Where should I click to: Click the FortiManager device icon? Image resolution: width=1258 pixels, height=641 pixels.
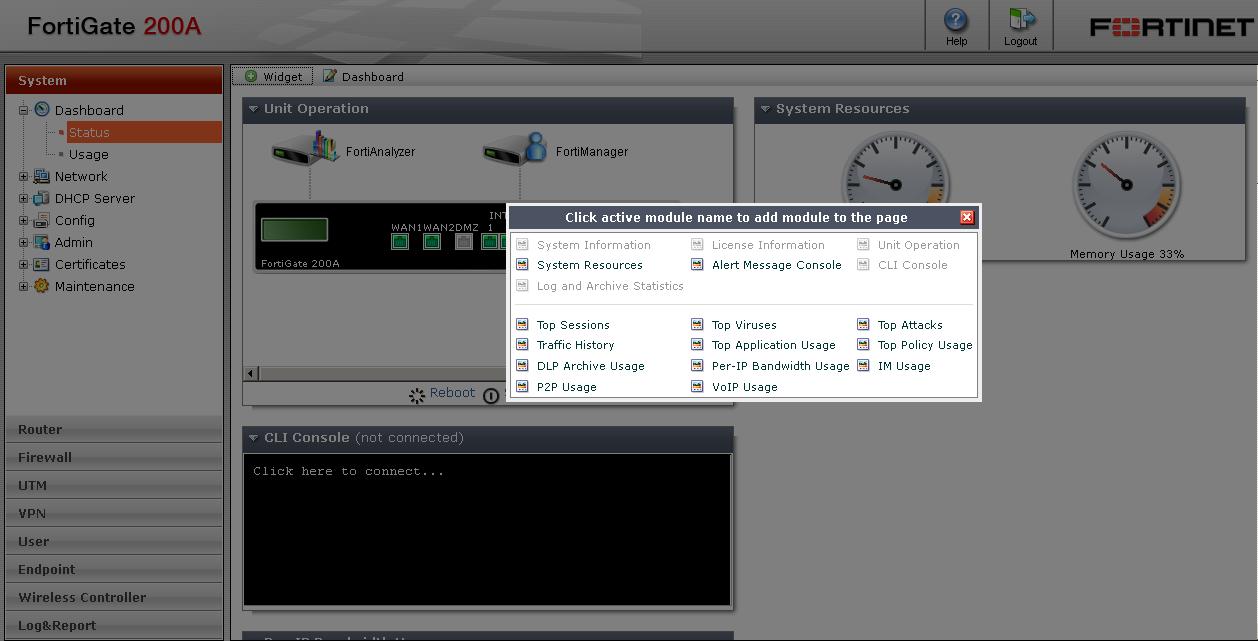[x=516, y=148]
